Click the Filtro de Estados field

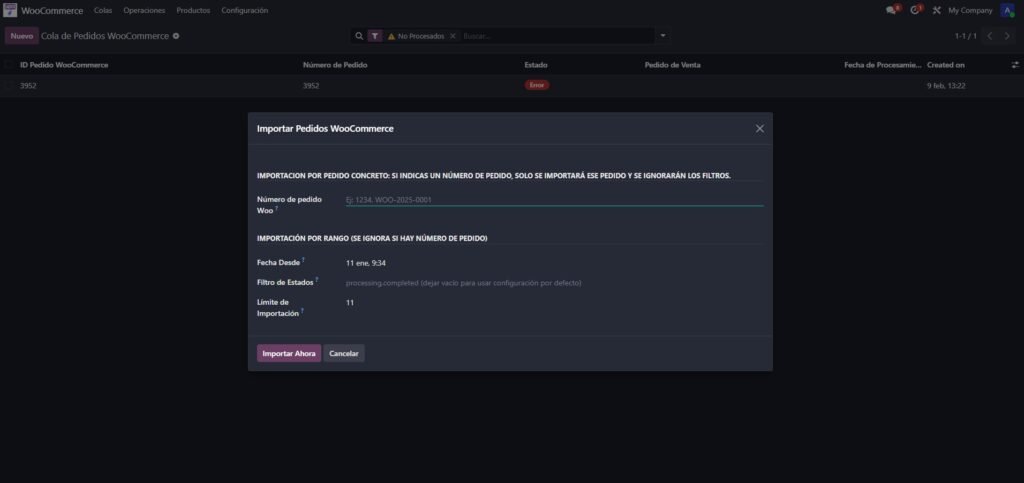coord(554,283)
